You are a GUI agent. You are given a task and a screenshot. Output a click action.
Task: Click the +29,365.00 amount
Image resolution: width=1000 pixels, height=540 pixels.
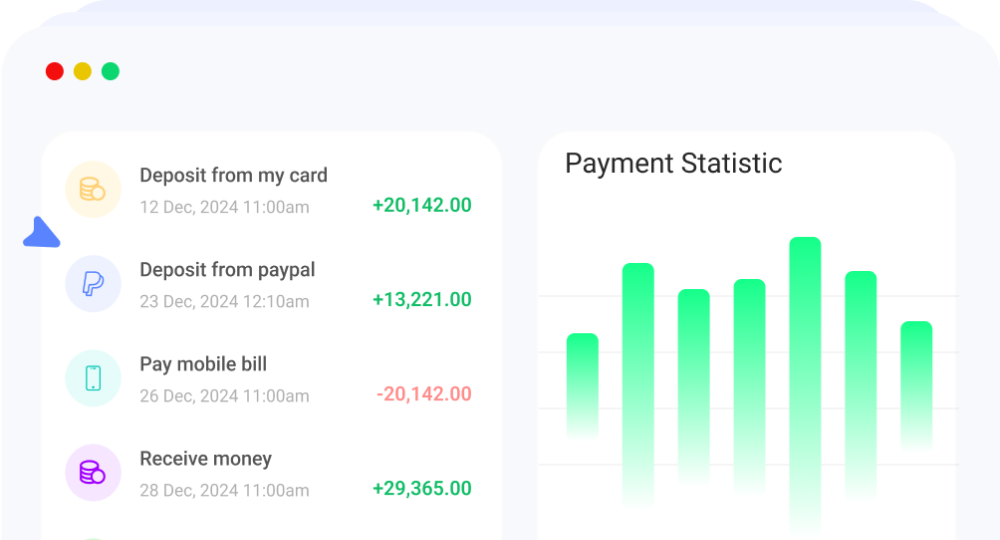(x=421, y=488)
